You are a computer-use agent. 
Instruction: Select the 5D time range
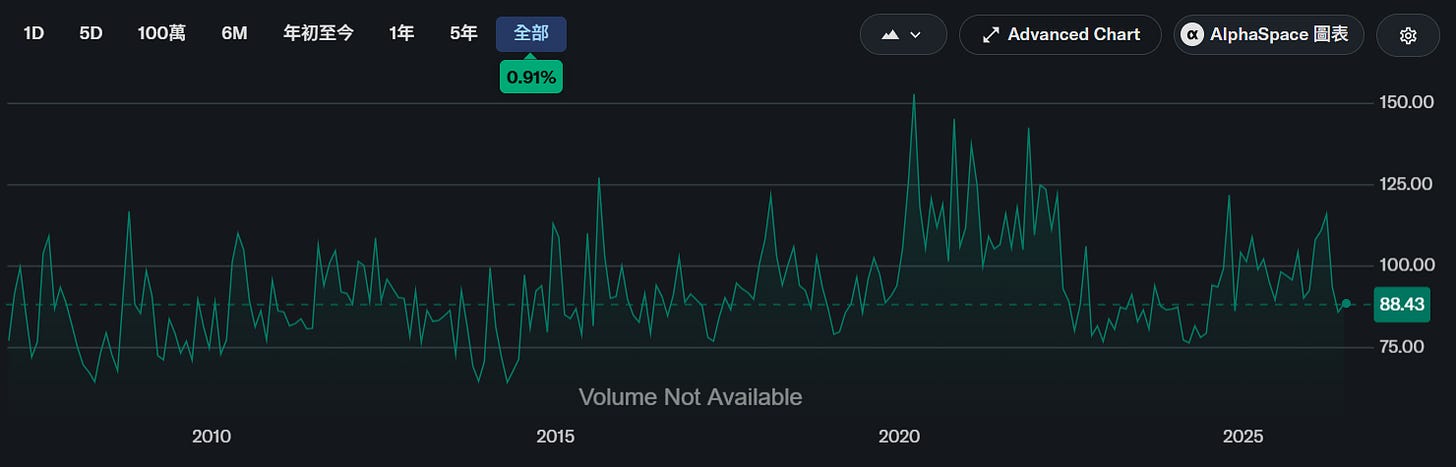coord(91,34)
